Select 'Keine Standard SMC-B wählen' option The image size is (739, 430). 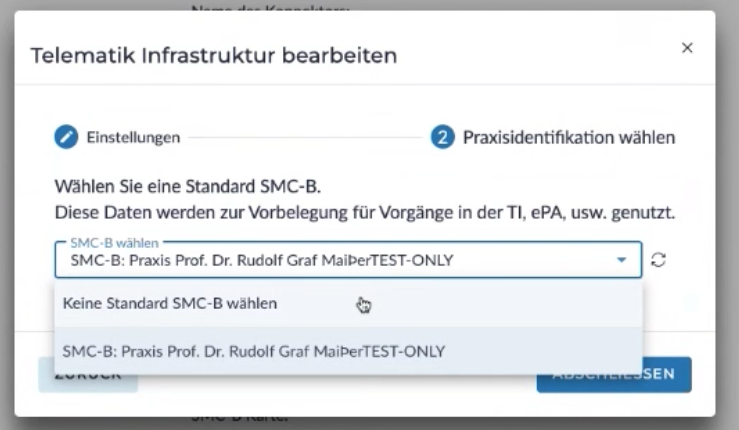click(170, 302)
